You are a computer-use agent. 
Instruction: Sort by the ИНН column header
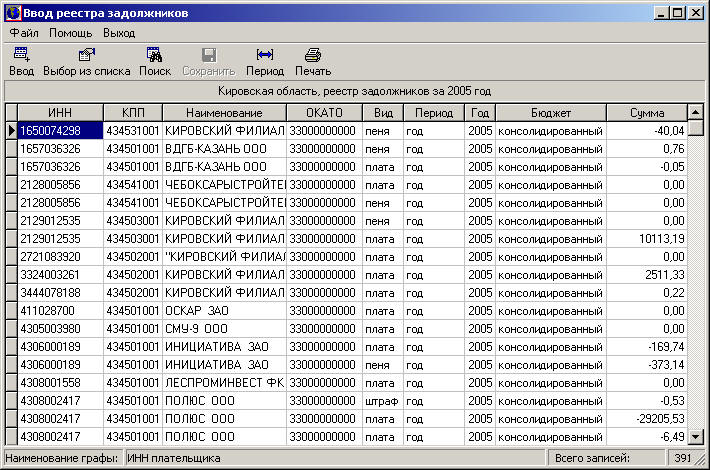click(x=61, y=112)
